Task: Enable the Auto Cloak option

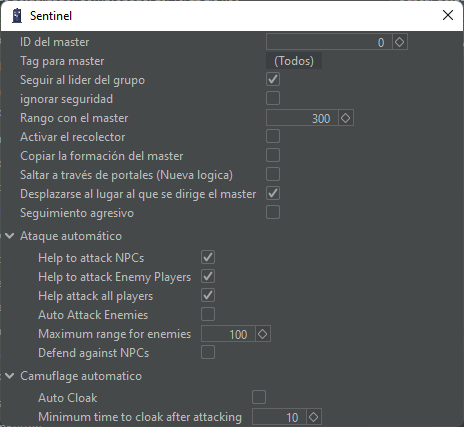Action: click(x=259, y=397)
